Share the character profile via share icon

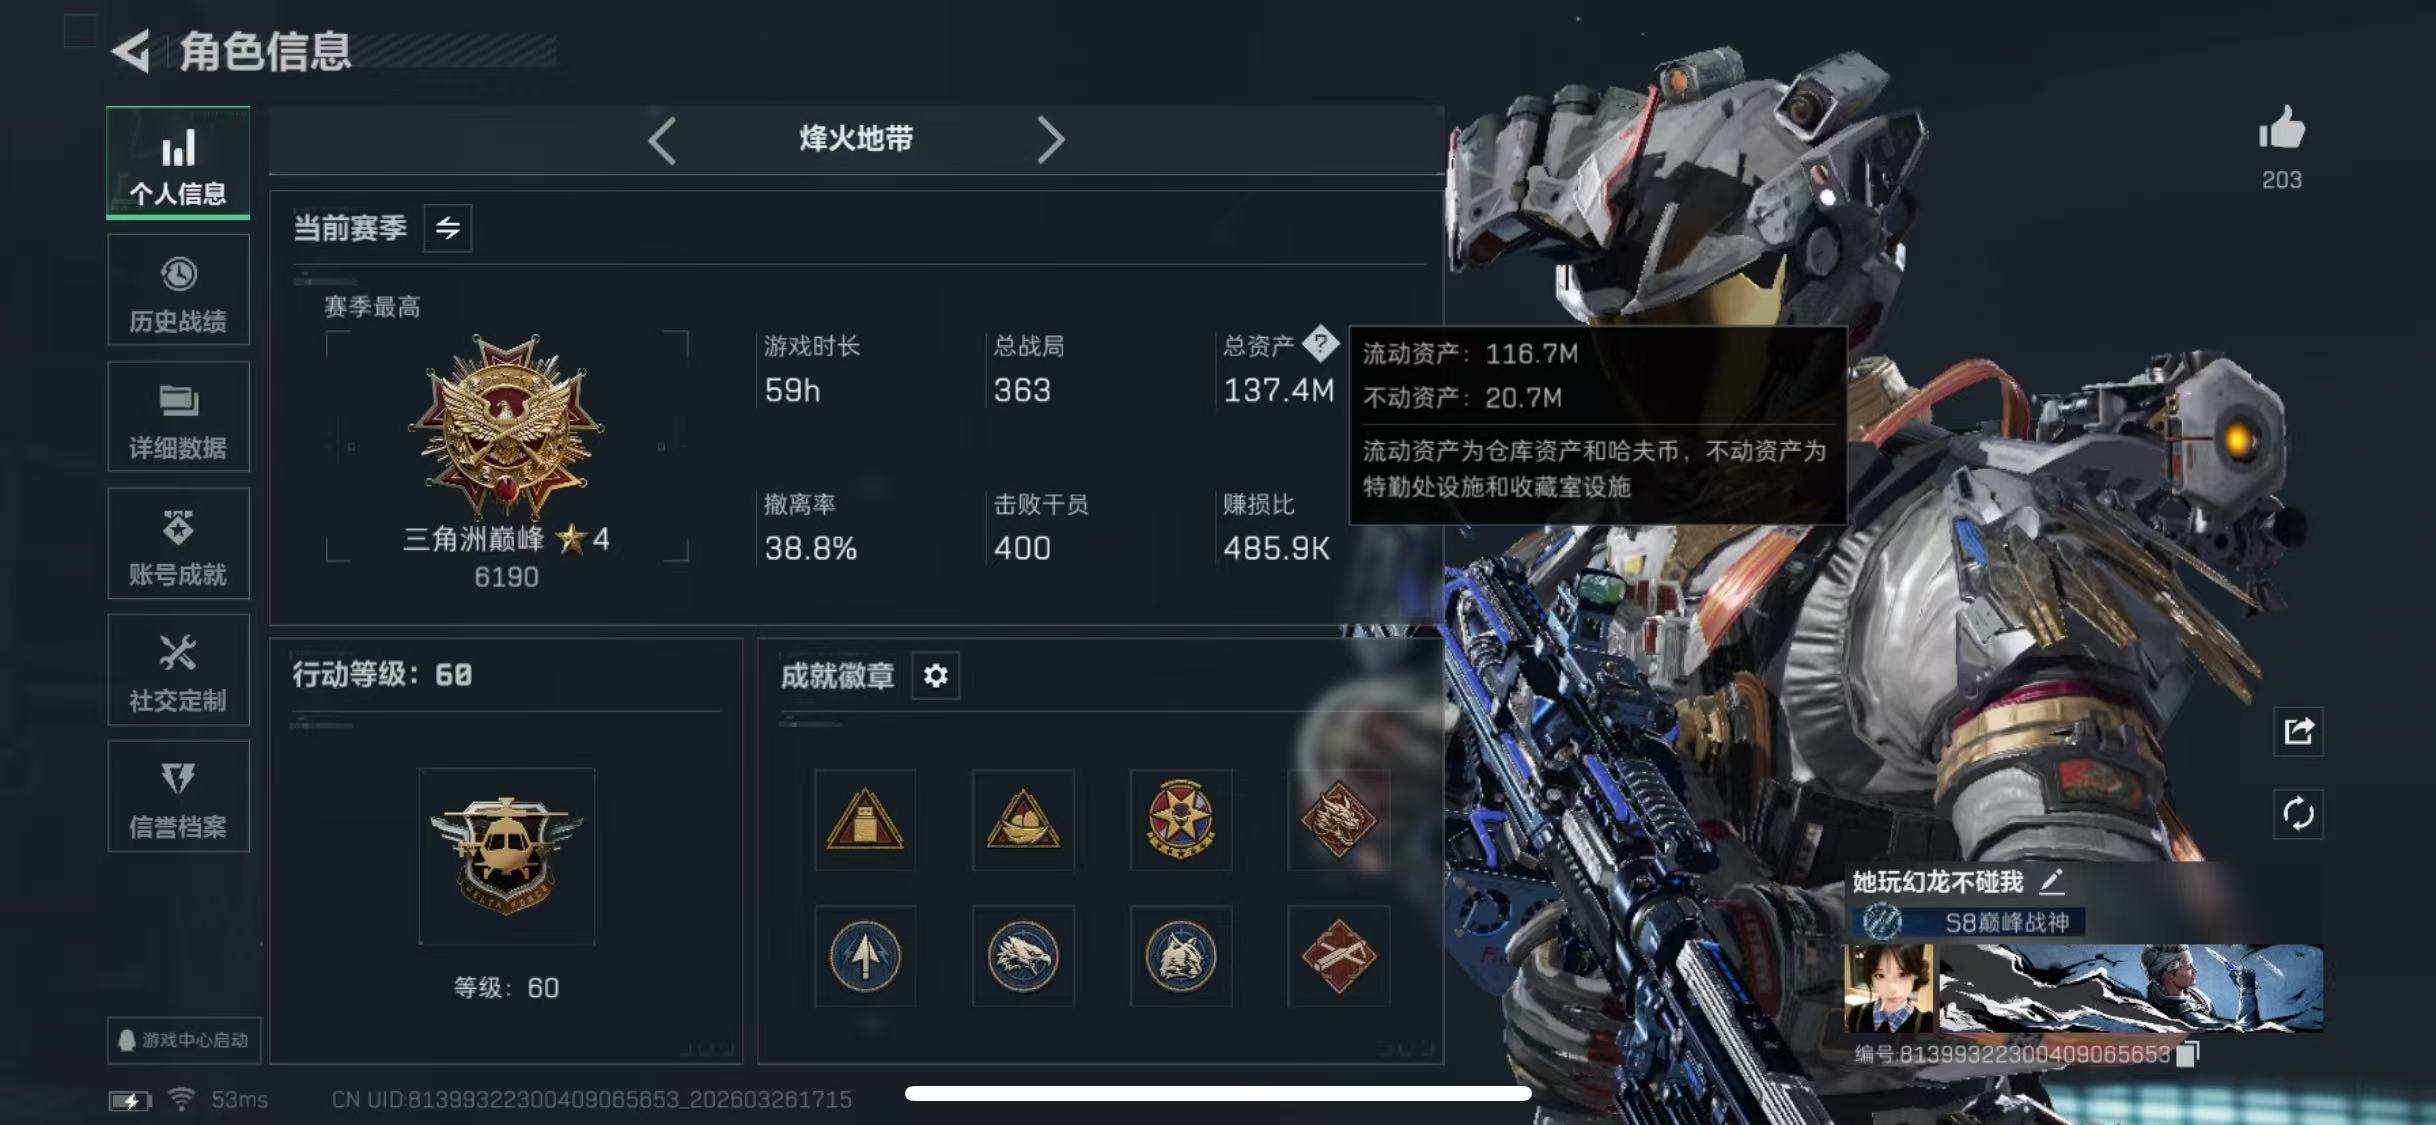(2298, 732)
